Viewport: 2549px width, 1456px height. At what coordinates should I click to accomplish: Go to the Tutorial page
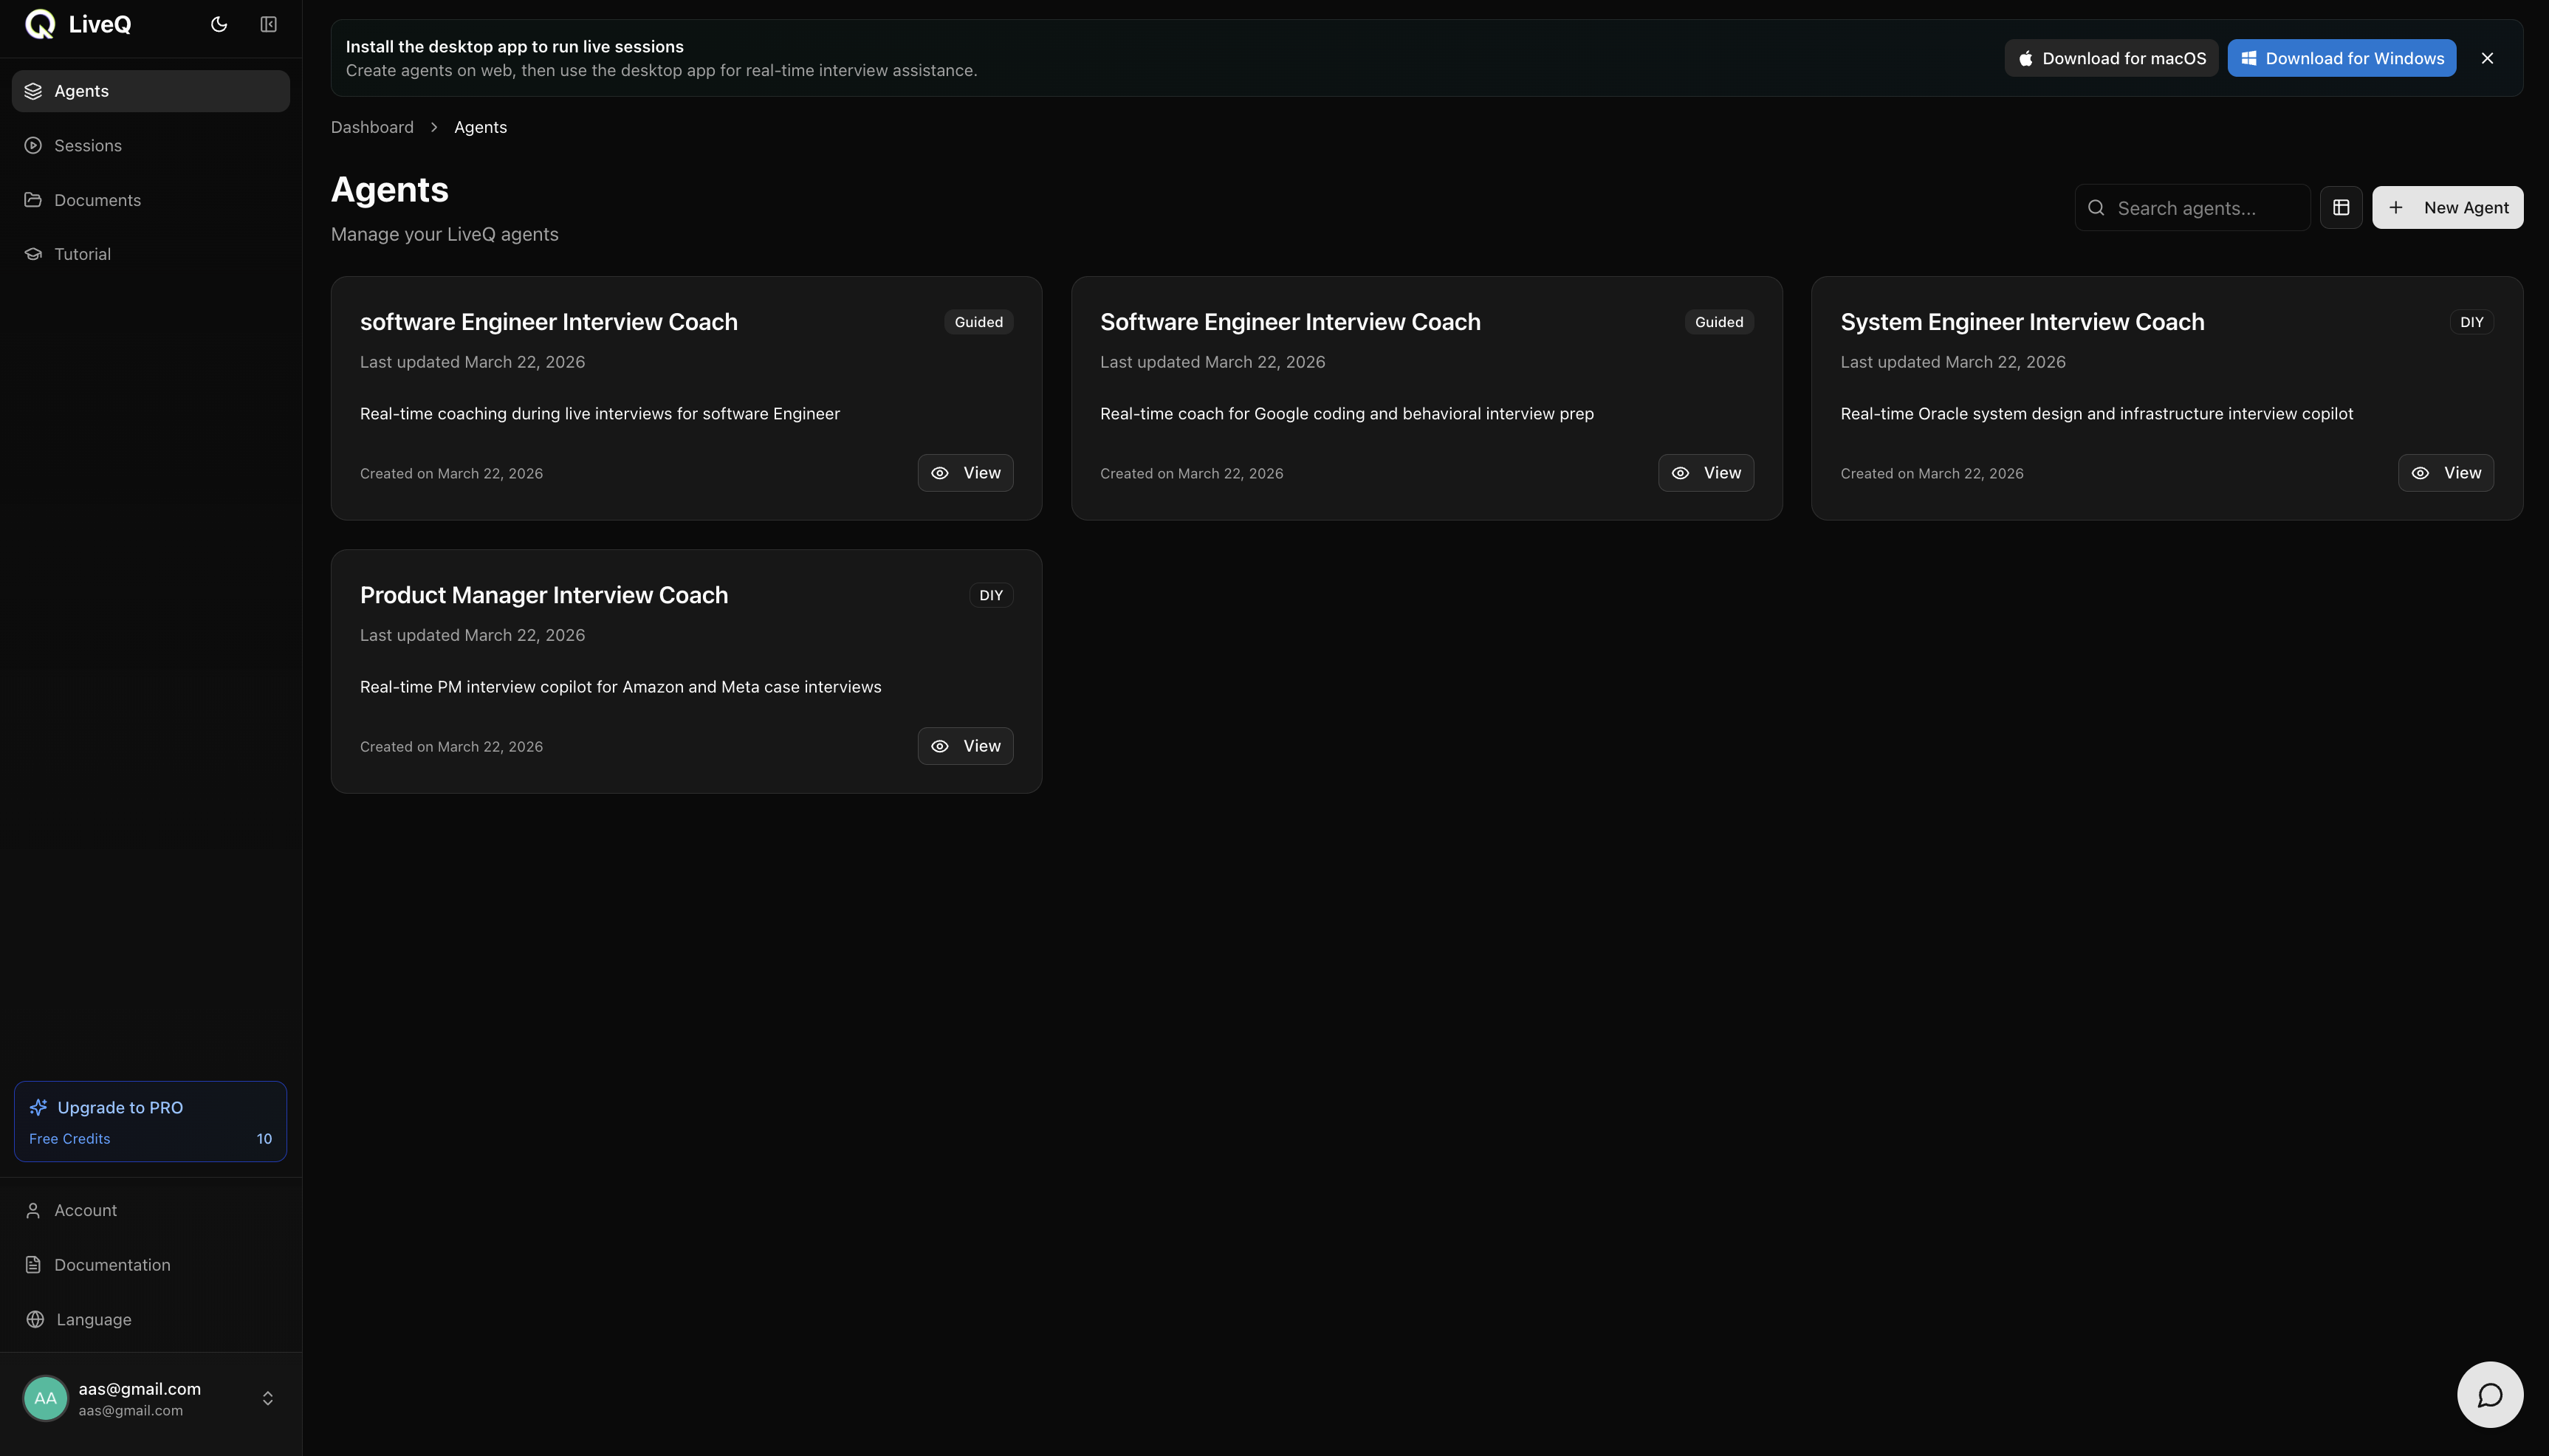(x=82, y=254)
